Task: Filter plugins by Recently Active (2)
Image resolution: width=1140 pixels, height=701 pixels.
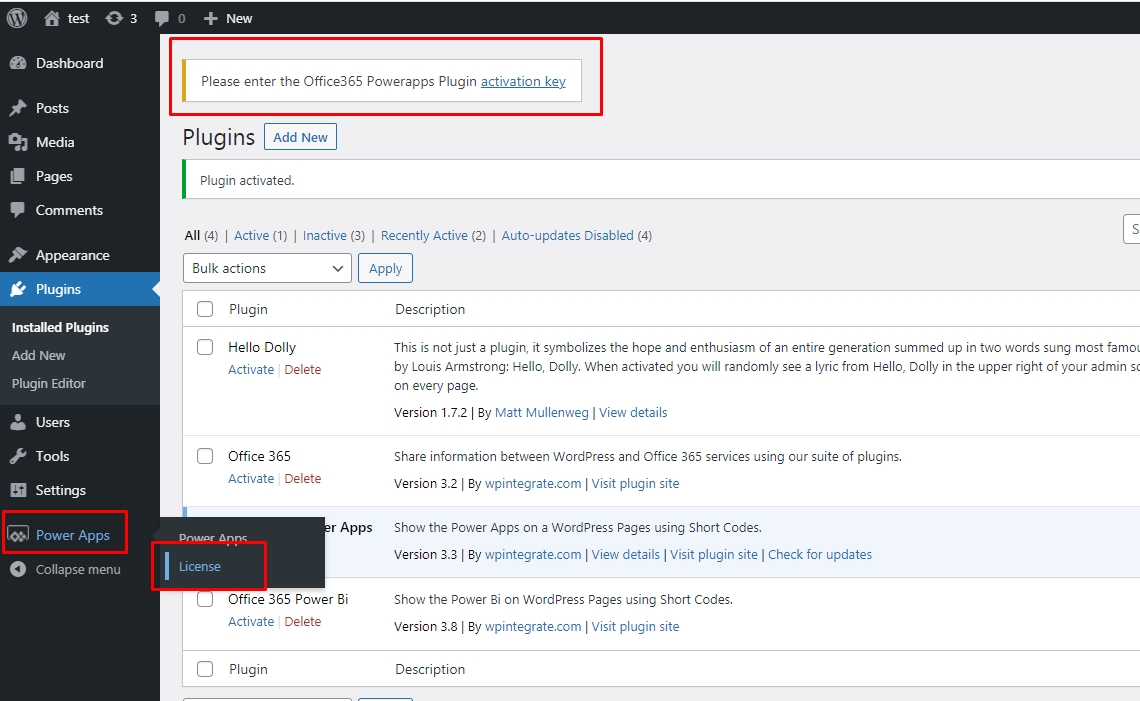Action: [x=433, y=236]
